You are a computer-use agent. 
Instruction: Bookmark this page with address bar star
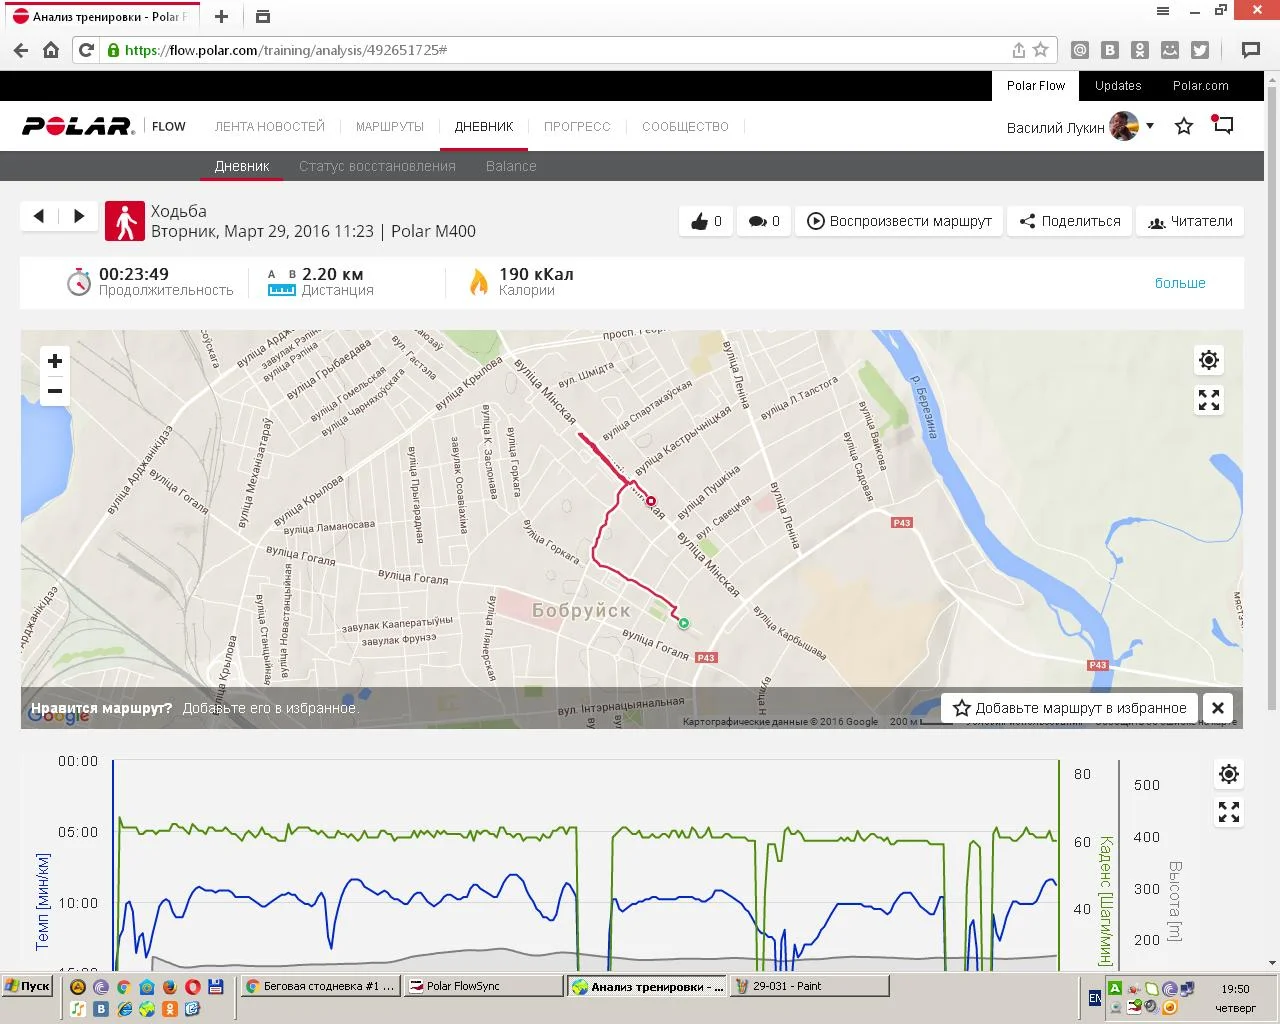pos(1041,50)
